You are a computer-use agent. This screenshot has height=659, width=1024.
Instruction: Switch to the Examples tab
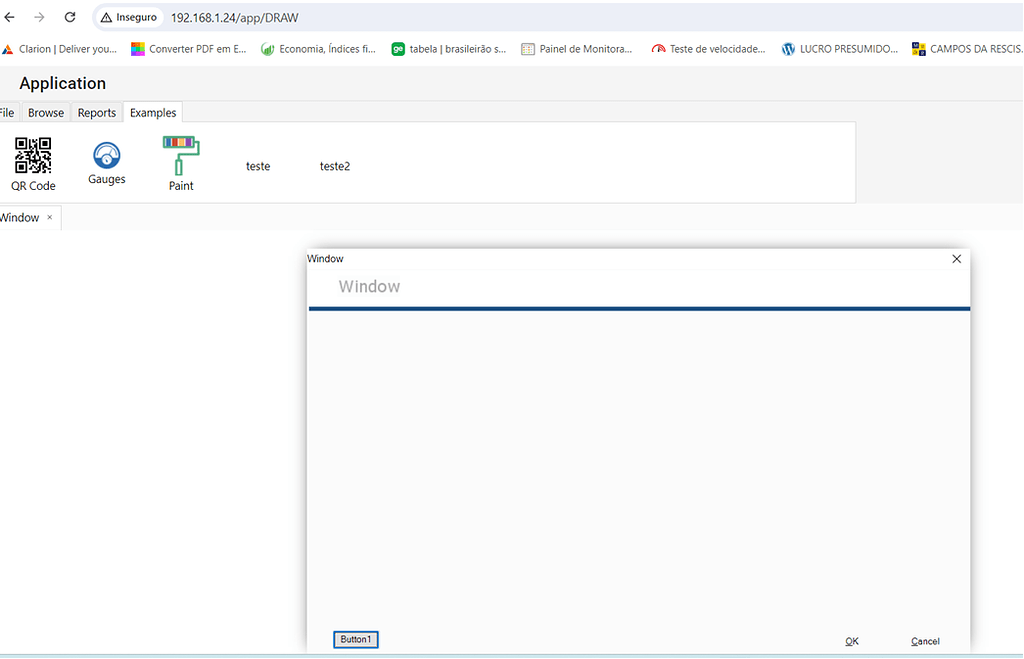pos(152,112)
